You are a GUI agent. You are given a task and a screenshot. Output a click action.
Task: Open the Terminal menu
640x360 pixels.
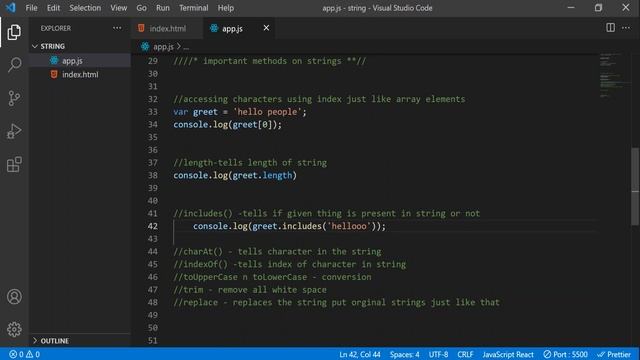(193, 8)
